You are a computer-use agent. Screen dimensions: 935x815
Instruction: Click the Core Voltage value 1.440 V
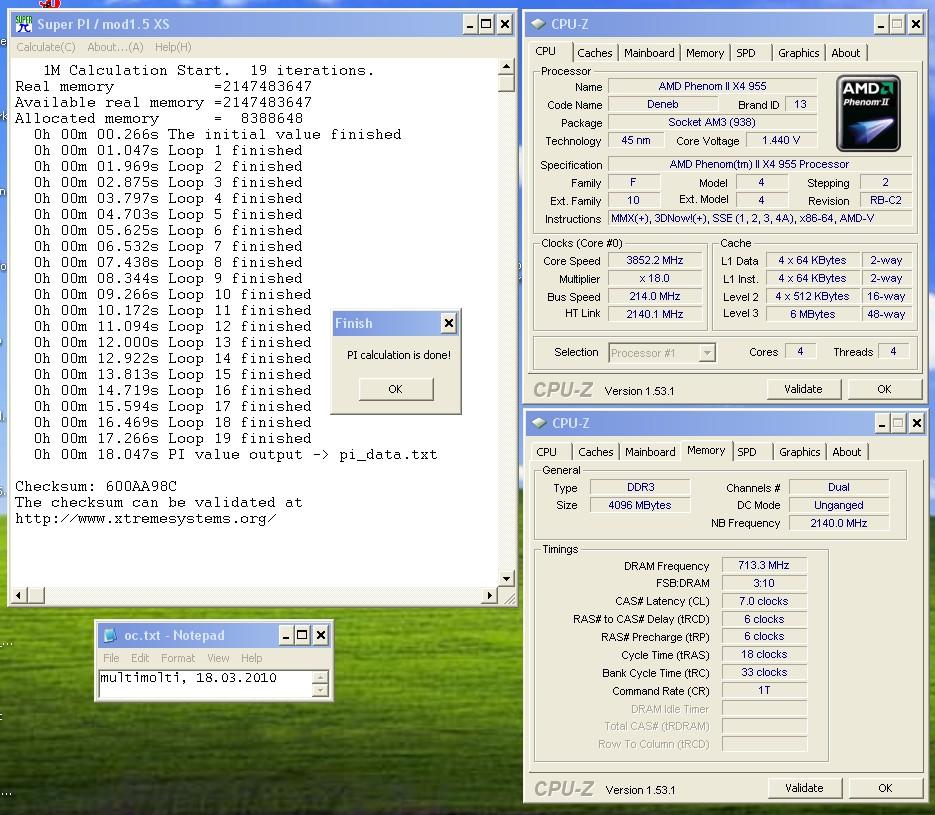pyautogui.click(x=781, y=141)
